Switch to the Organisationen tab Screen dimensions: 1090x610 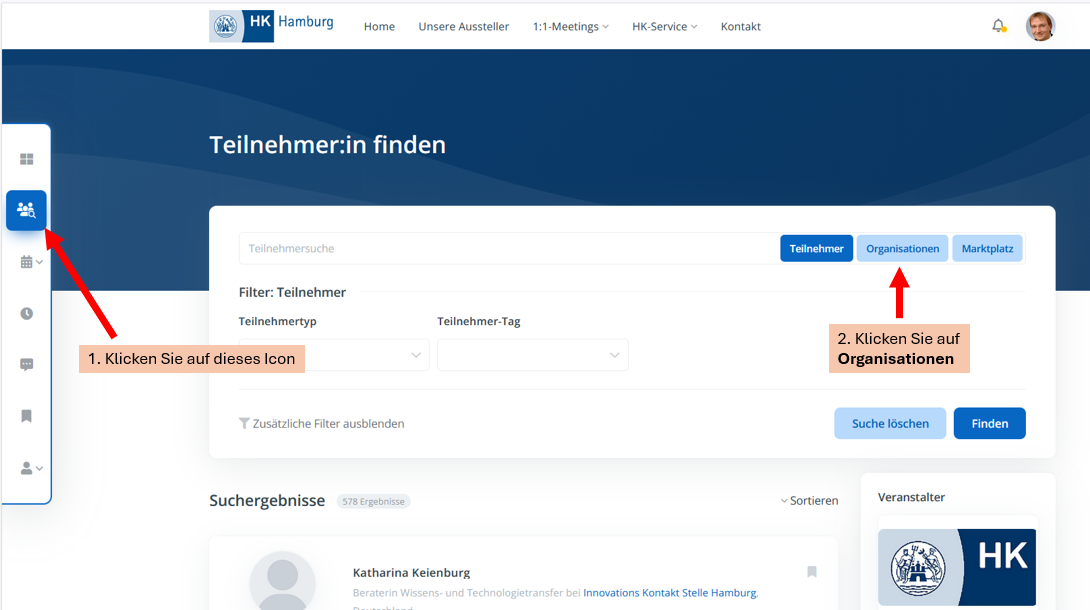902,248
